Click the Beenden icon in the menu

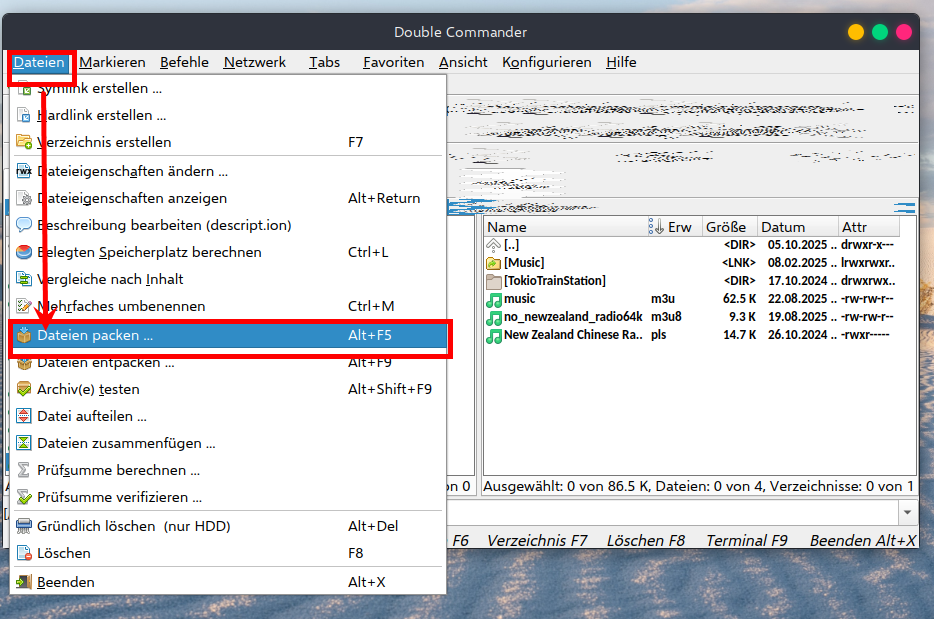24,582
